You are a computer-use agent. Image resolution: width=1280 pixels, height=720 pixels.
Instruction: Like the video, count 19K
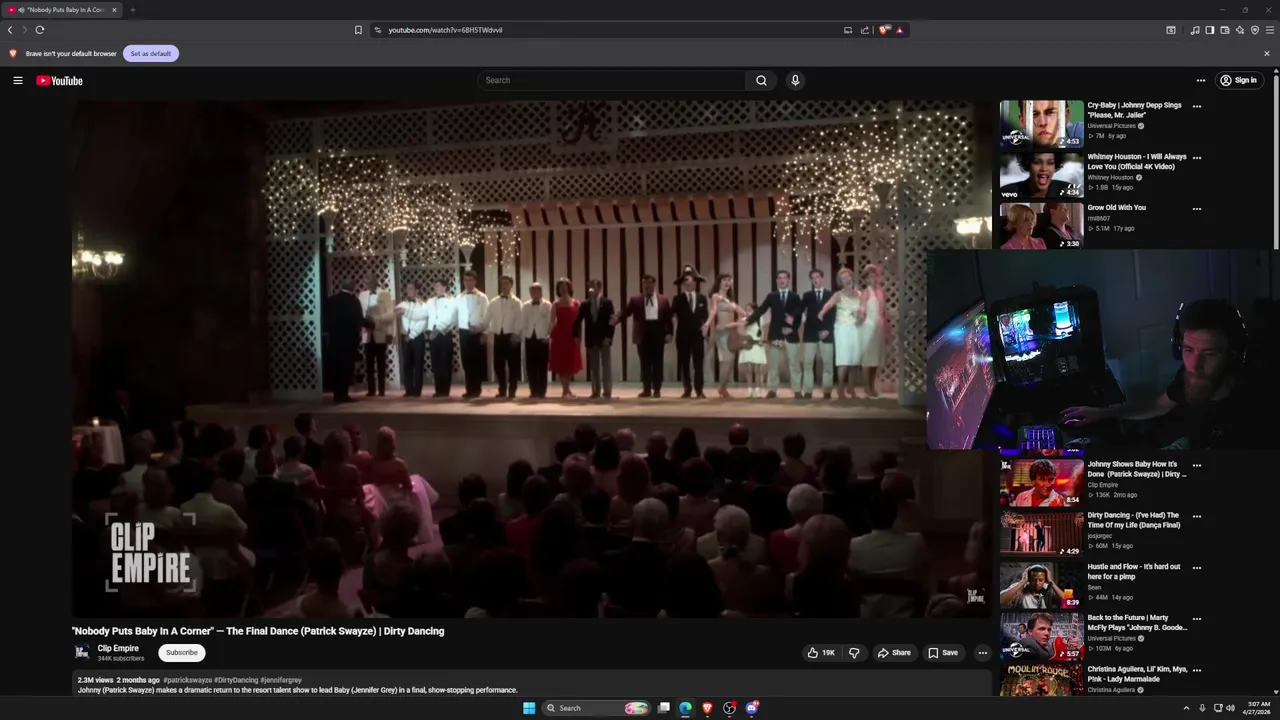(821, 653)
